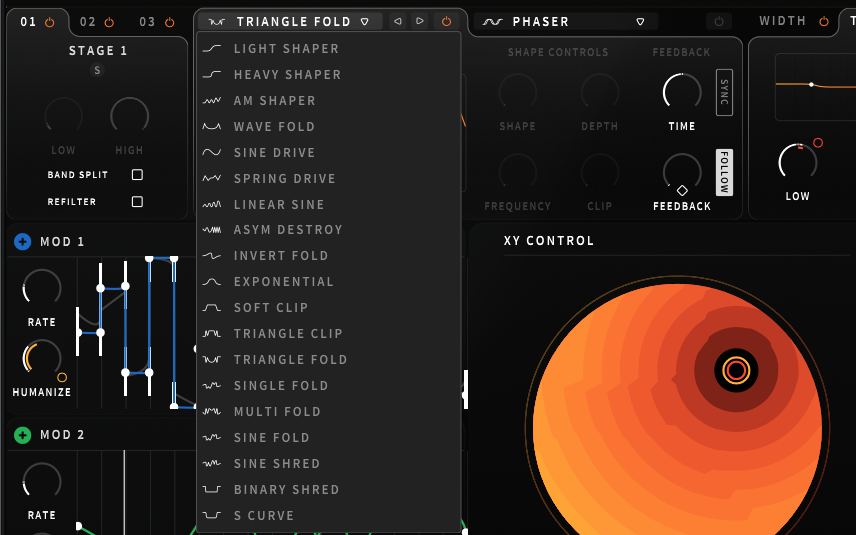Click the blue MOD 1 plus icon
The width and height of the screenshot is (856, 535).
point(22,241)
